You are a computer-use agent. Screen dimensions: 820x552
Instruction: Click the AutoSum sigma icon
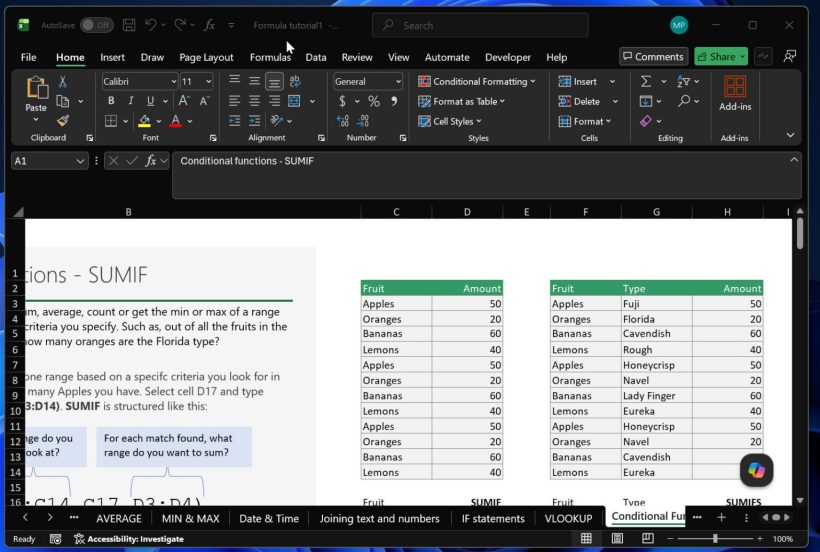point(646,81)
